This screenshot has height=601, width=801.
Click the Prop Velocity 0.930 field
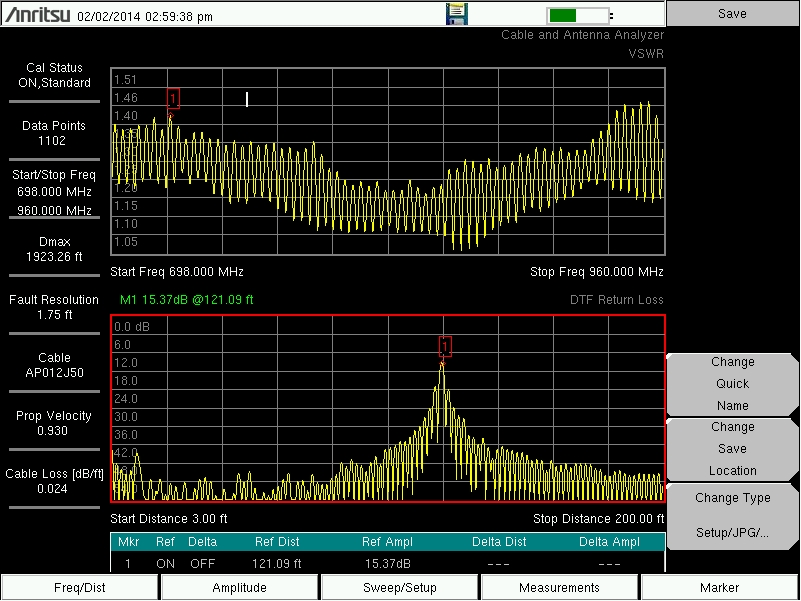tap(55, 423)
